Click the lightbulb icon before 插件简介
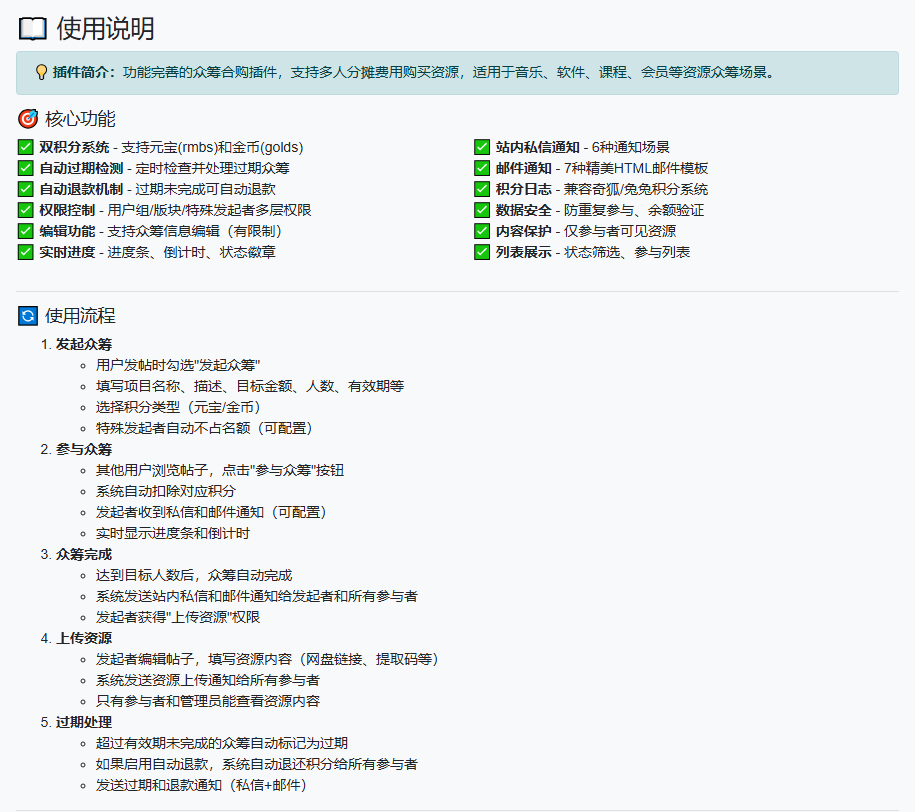 pos(41,73)
